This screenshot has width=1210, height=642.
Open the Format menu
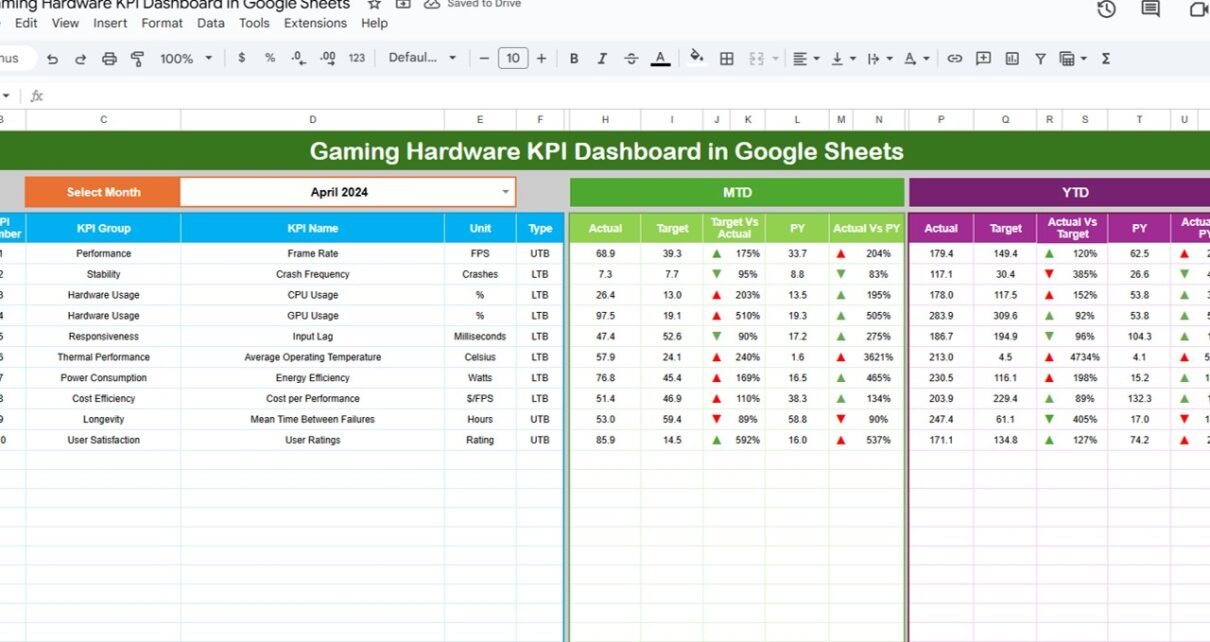[162, 23]
